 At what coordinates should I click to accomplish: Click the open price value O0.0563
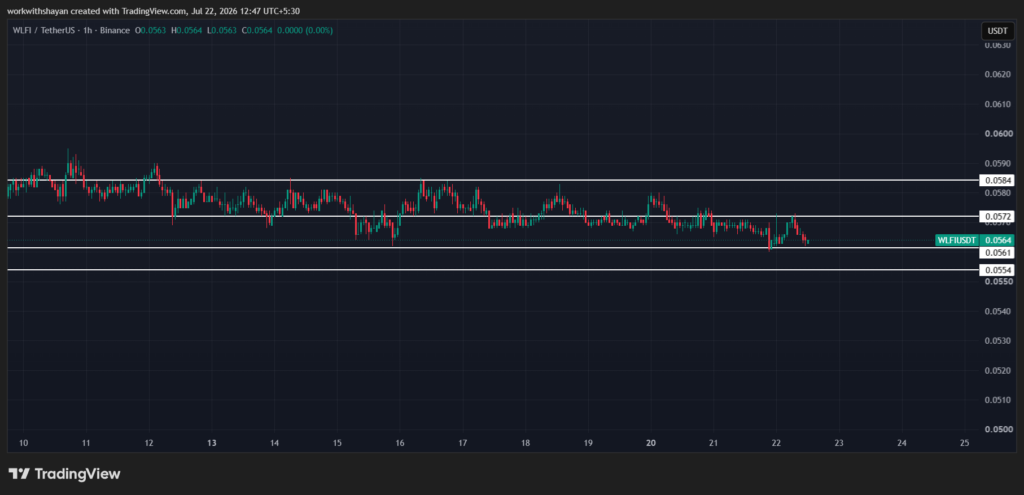(x=151, y=30)
